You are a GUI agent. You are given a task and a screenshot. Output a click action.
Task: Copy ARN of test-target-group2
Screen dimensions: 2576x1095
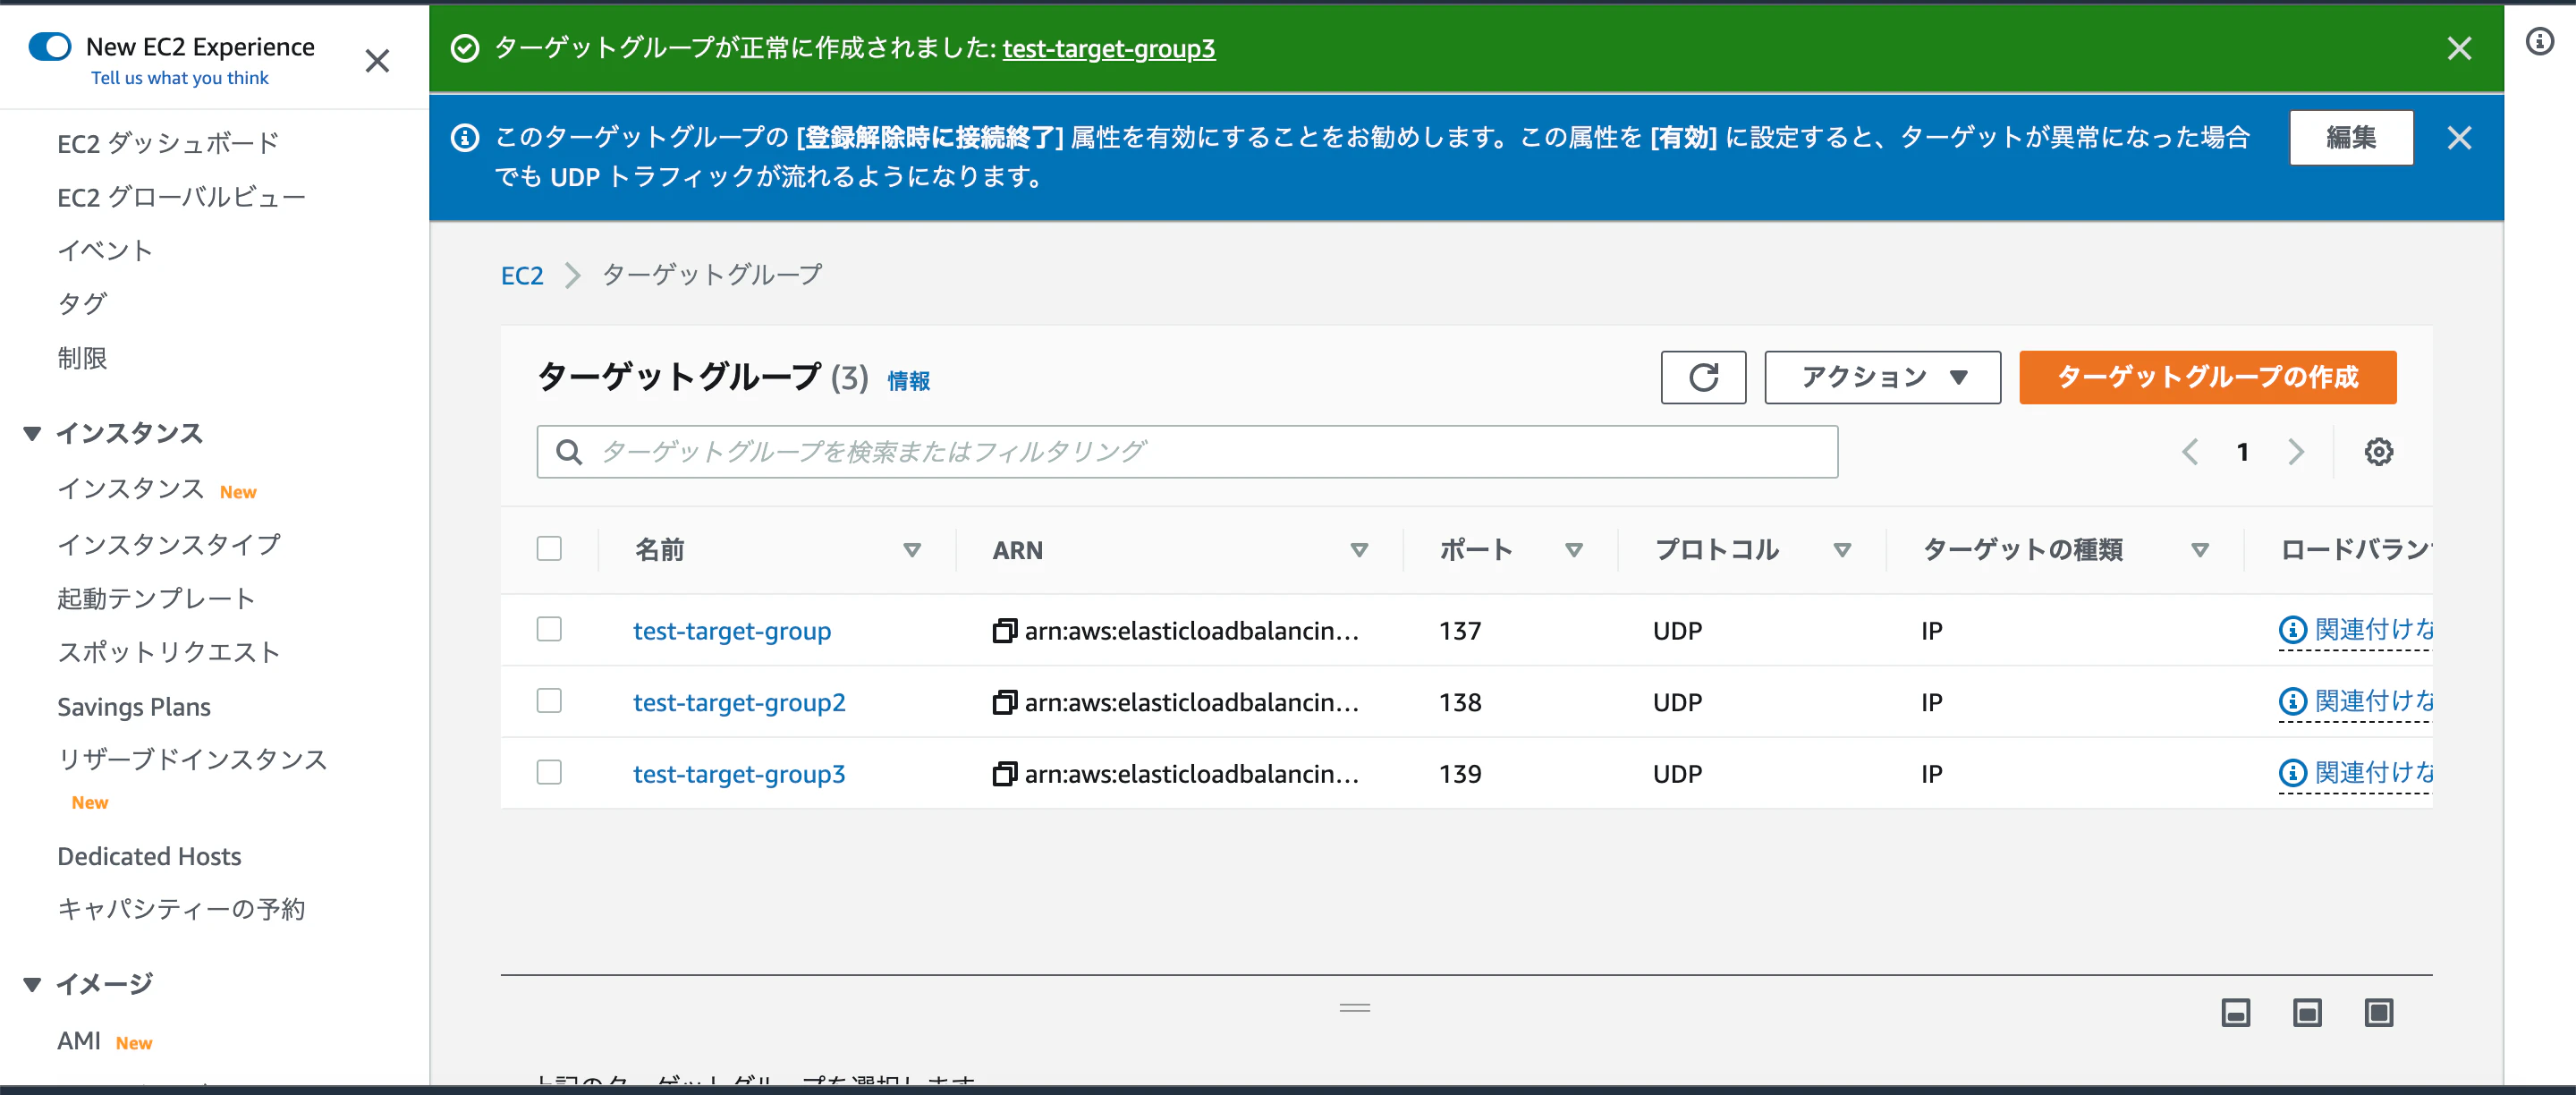1004,702
